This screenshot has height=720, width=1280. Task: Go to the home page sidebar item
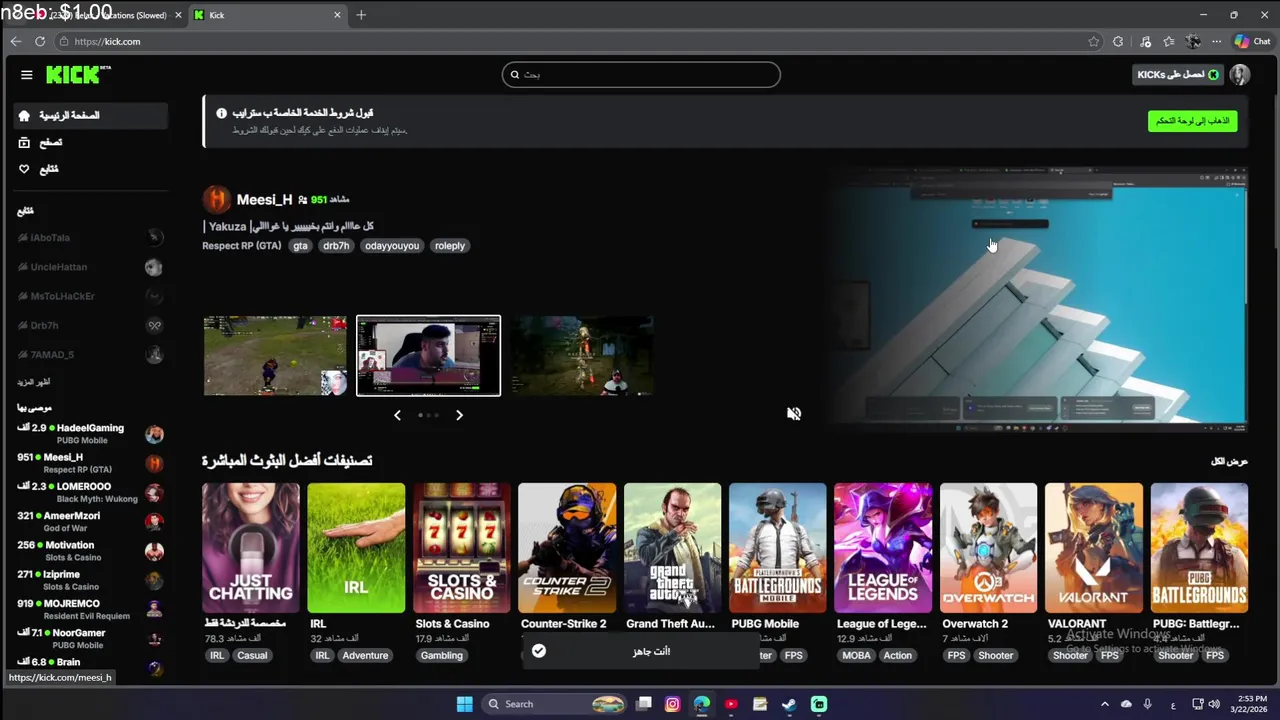click(x=90, y=116)
